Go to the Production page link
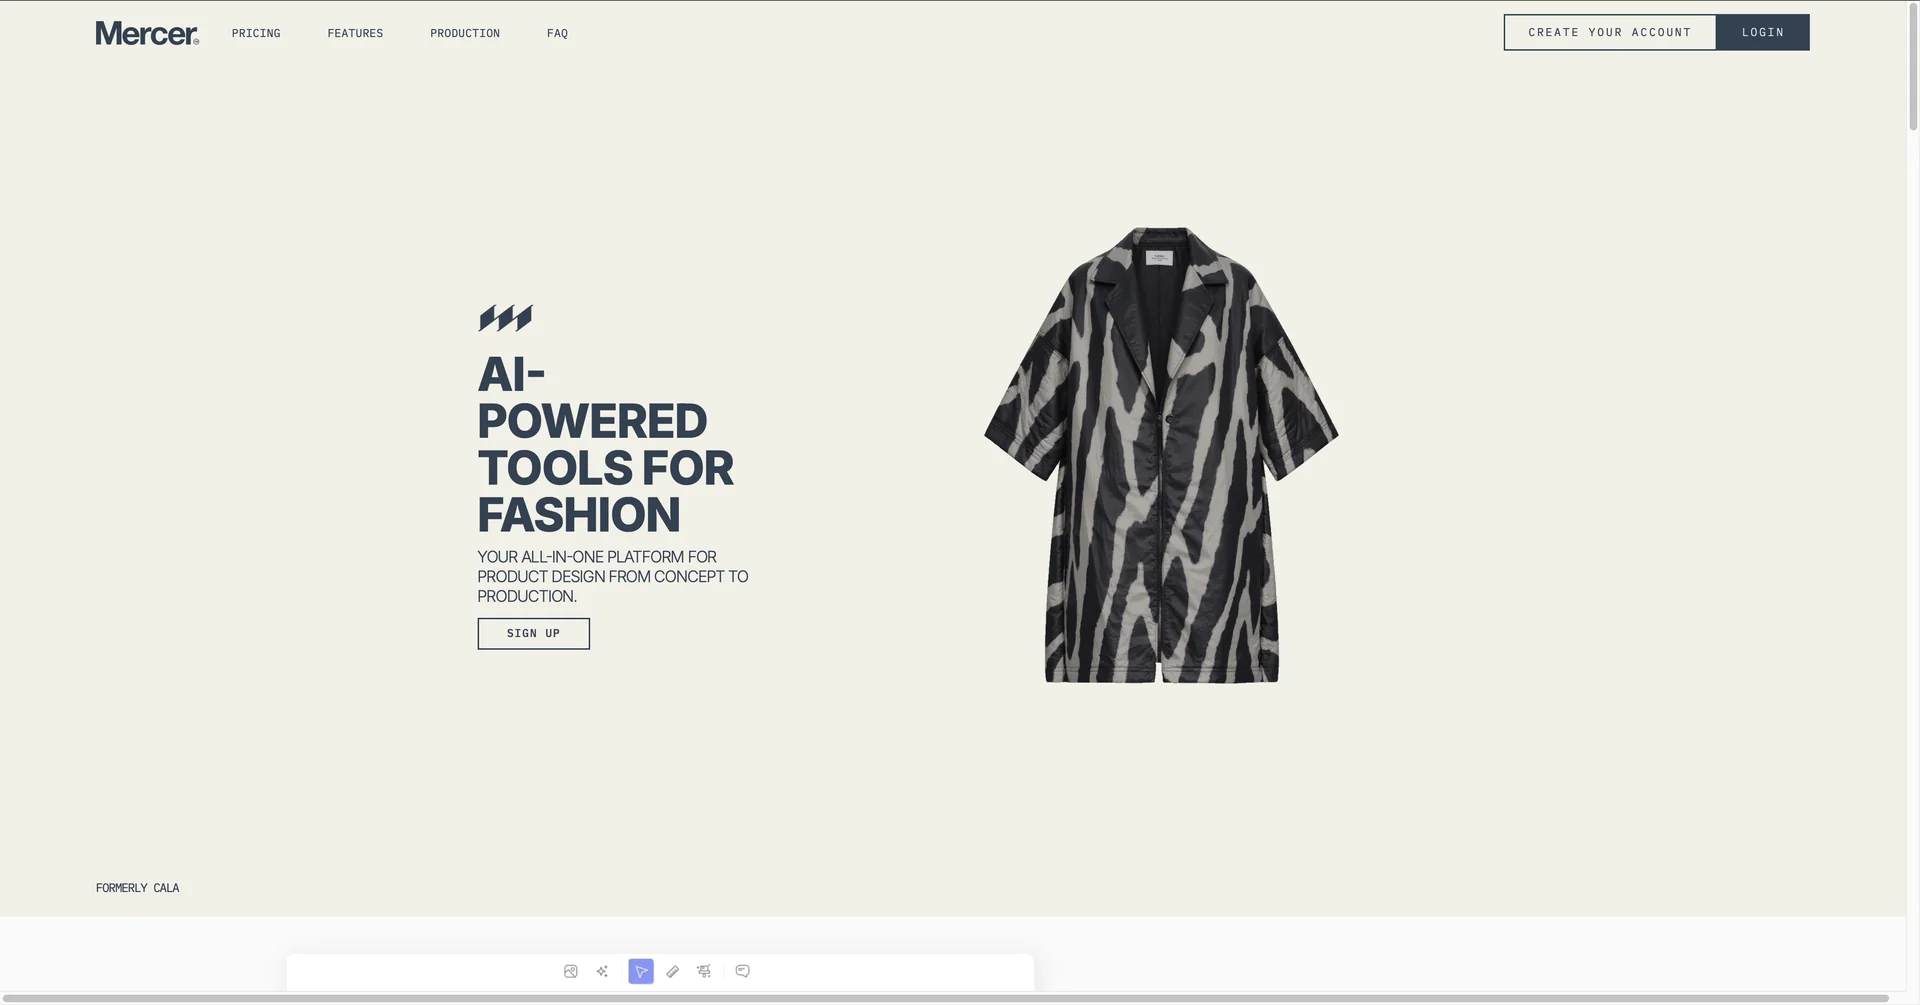This screenshot has height=1005, width=1920. coord(465,33)
